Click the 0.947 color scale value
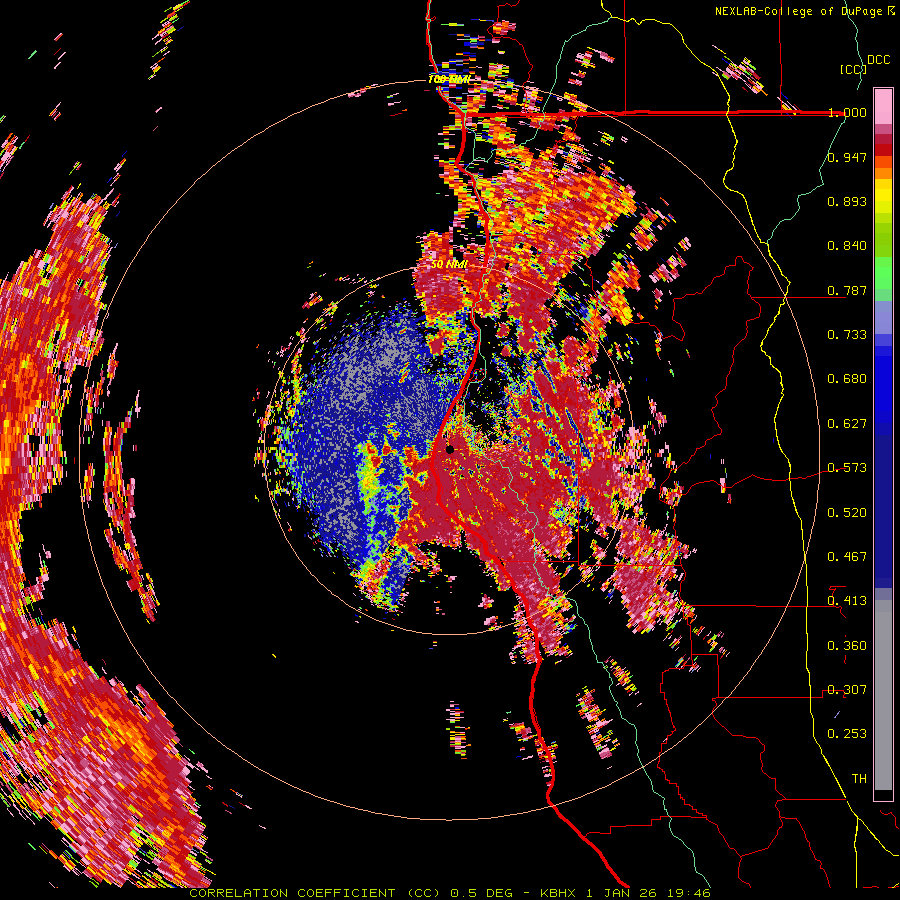 [847, 157]
